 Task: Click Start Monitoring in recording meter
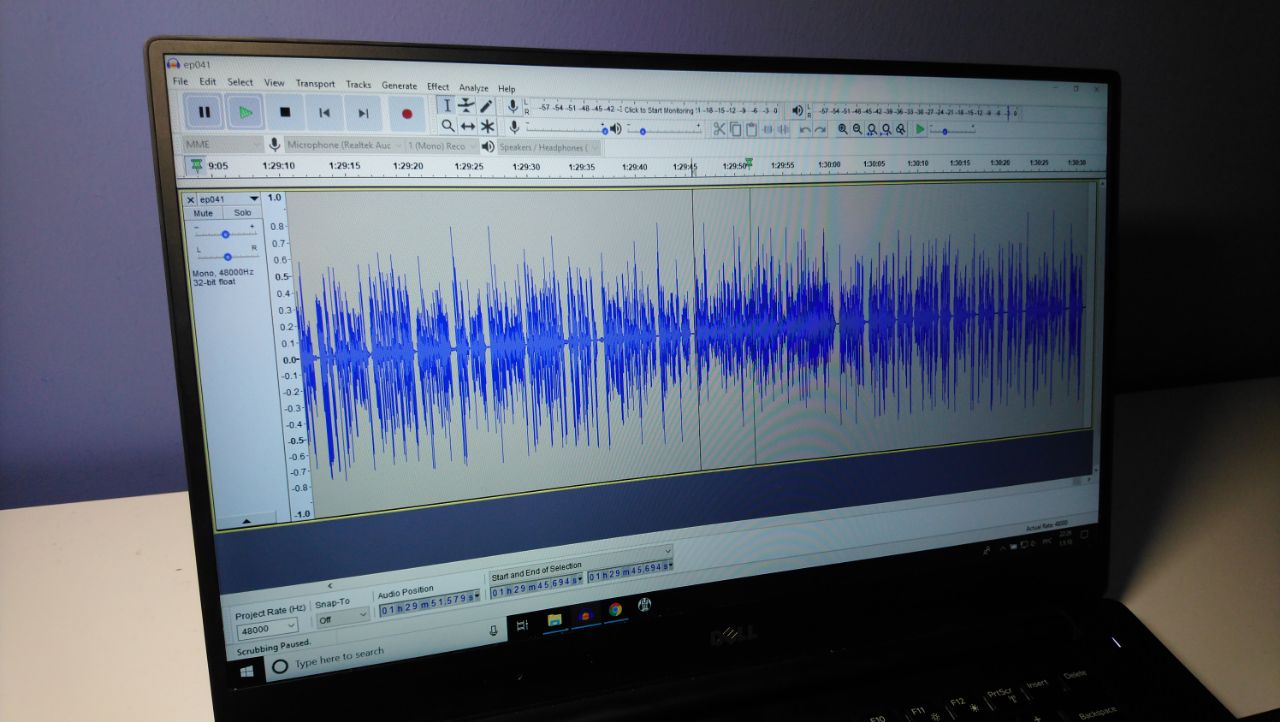coord(659,110)
